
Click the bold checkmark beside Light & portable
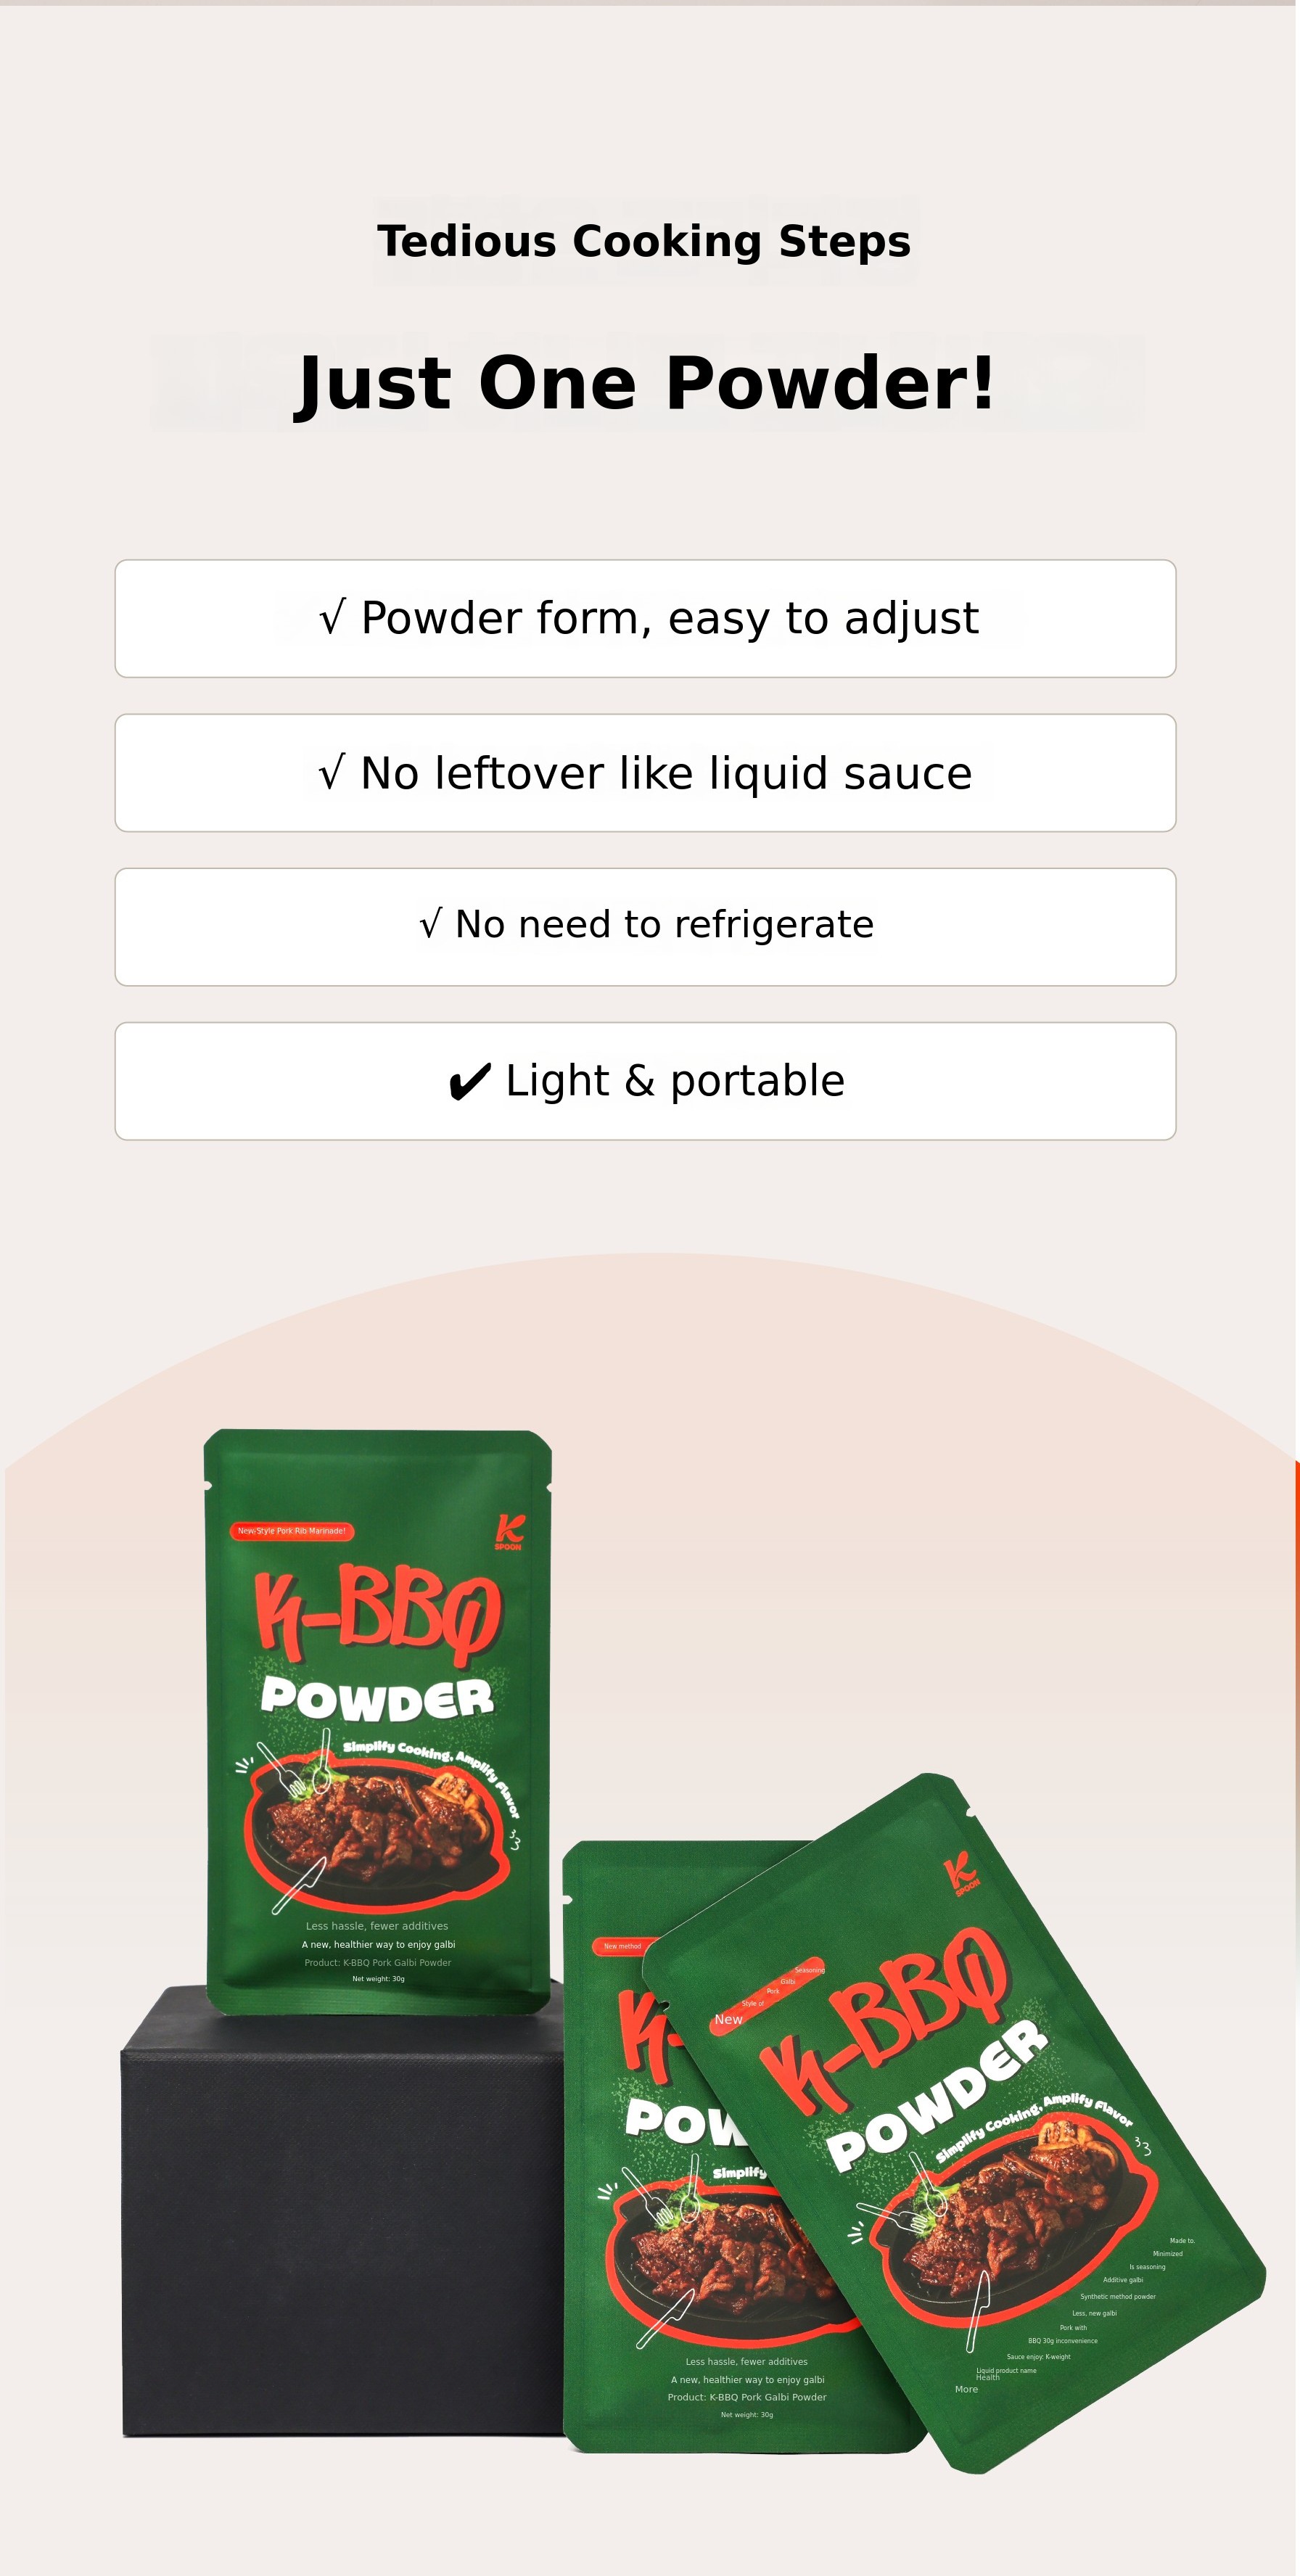coord(469,1081)
